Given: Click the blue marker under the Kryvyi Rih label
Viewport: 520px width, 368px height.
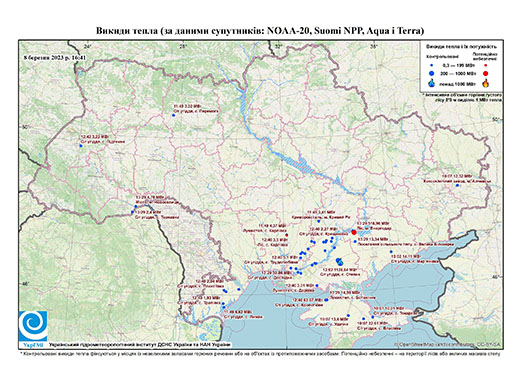Looking at the screenshot, I should 318,221.
